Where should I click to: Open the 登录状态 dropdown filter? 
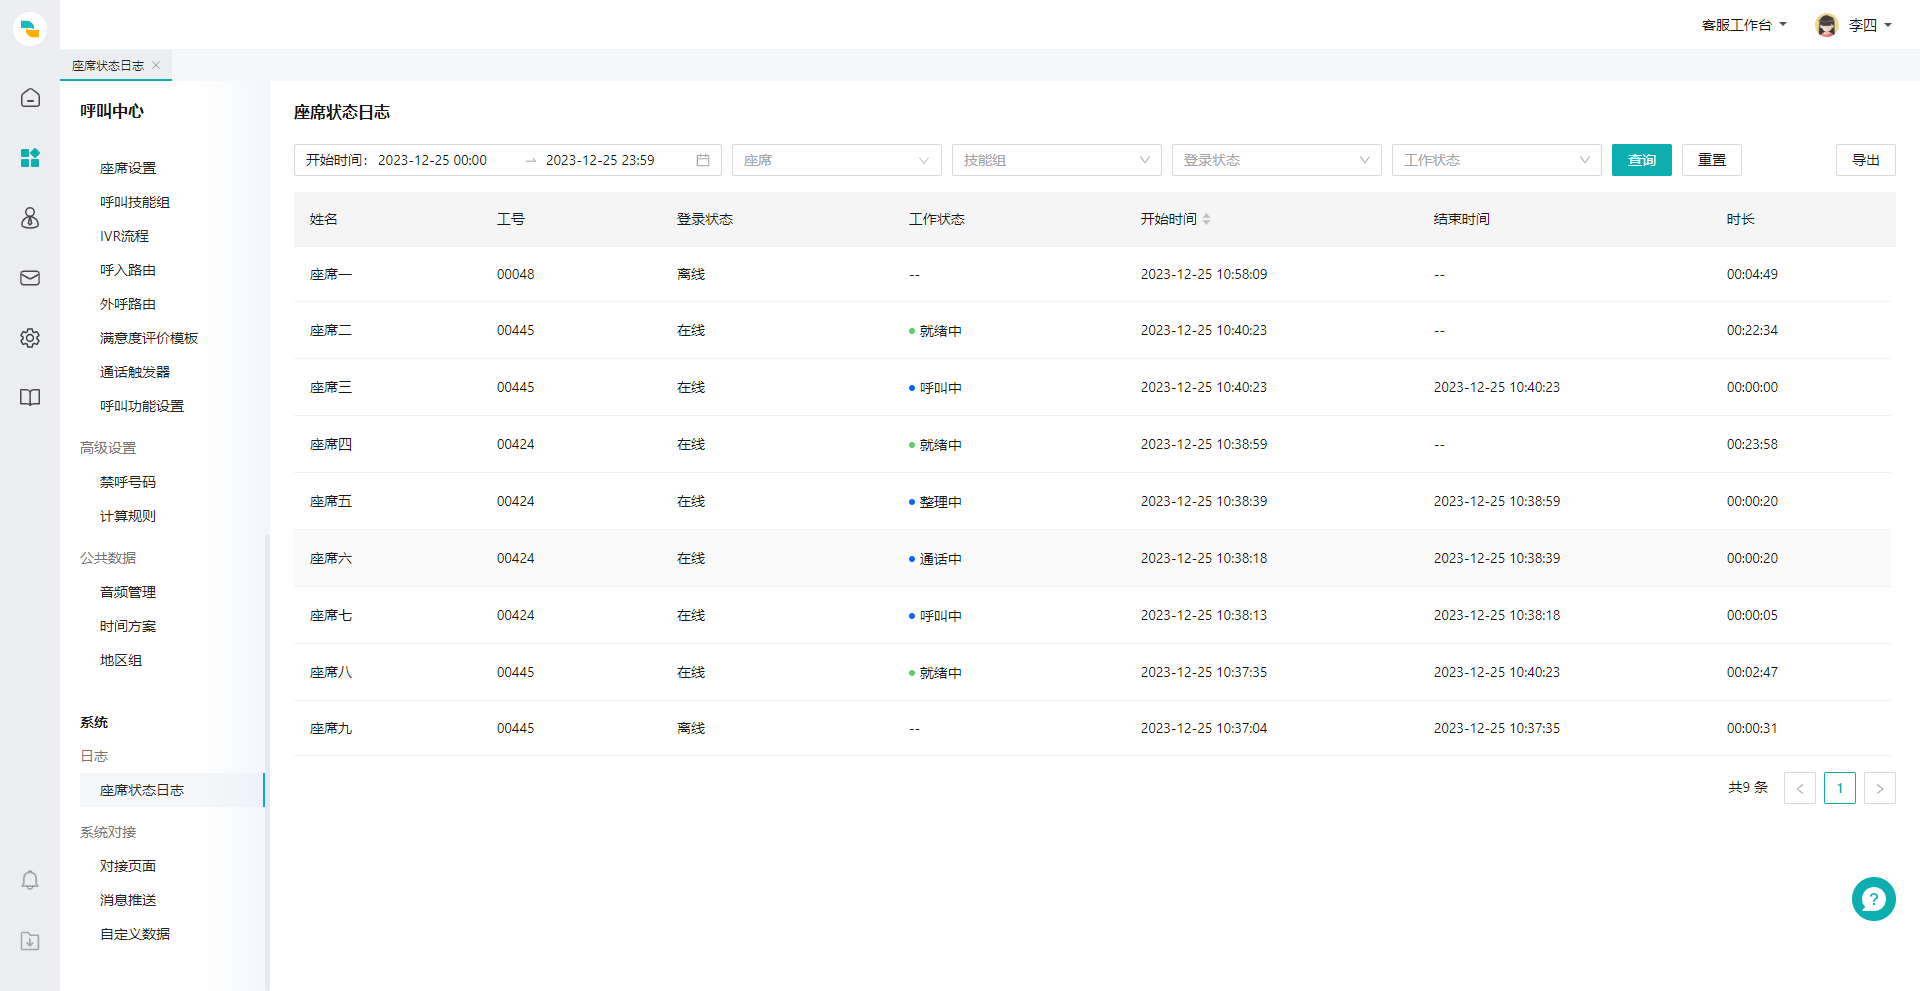(1276, 160)
